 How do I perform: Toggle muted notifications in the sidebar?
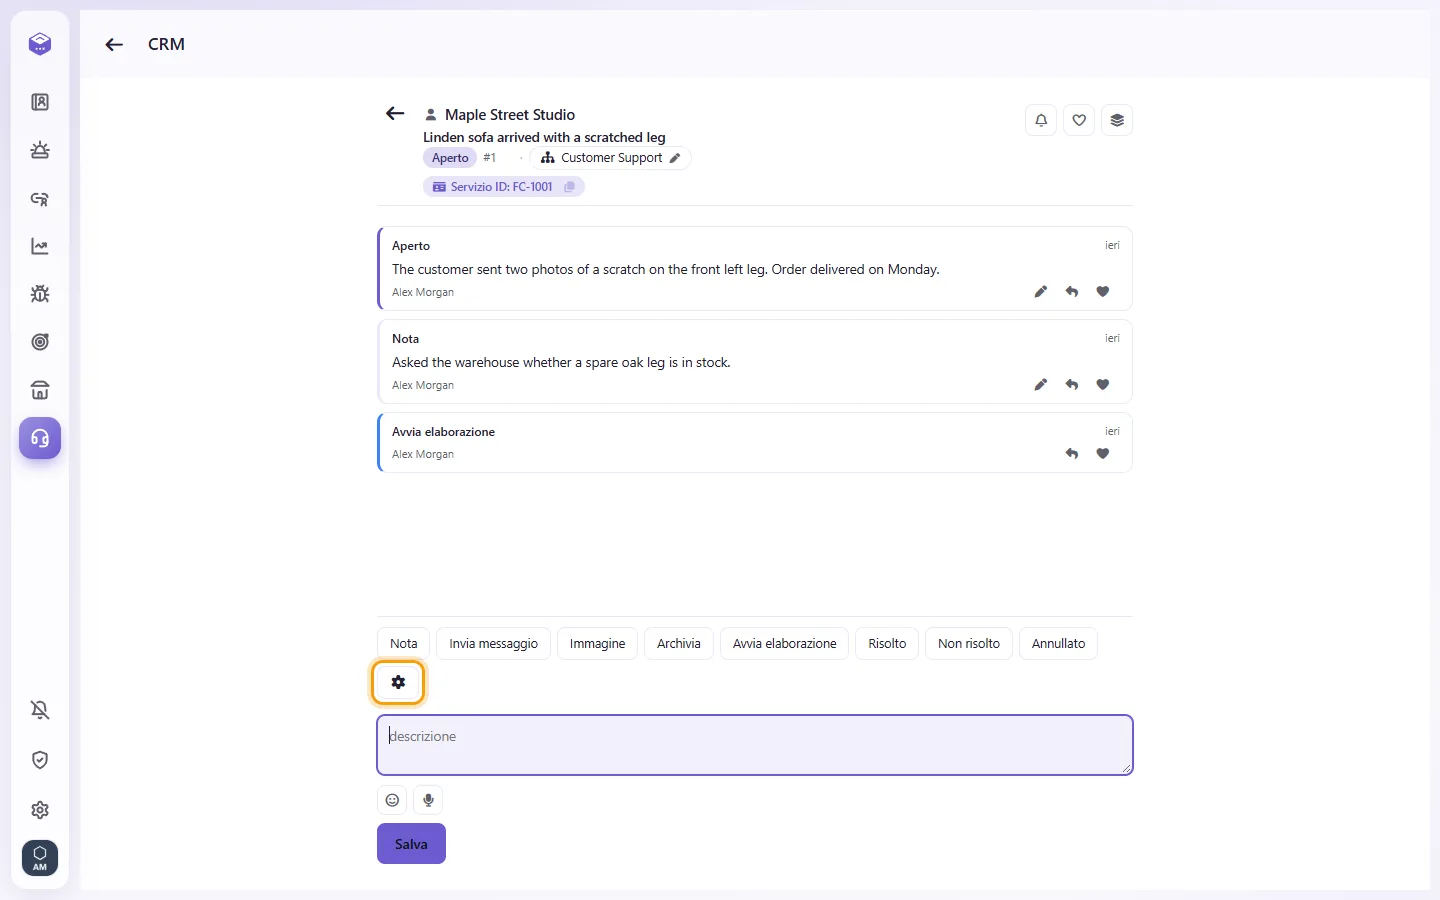pyautogui.click(x=40, y=710)
